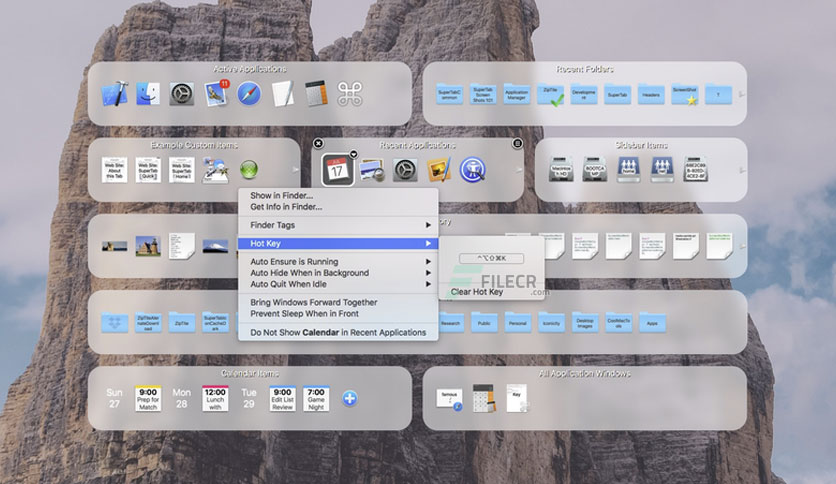
Task: Show more Example Custom Items with arrow
Action: click(x=295, y=170)
